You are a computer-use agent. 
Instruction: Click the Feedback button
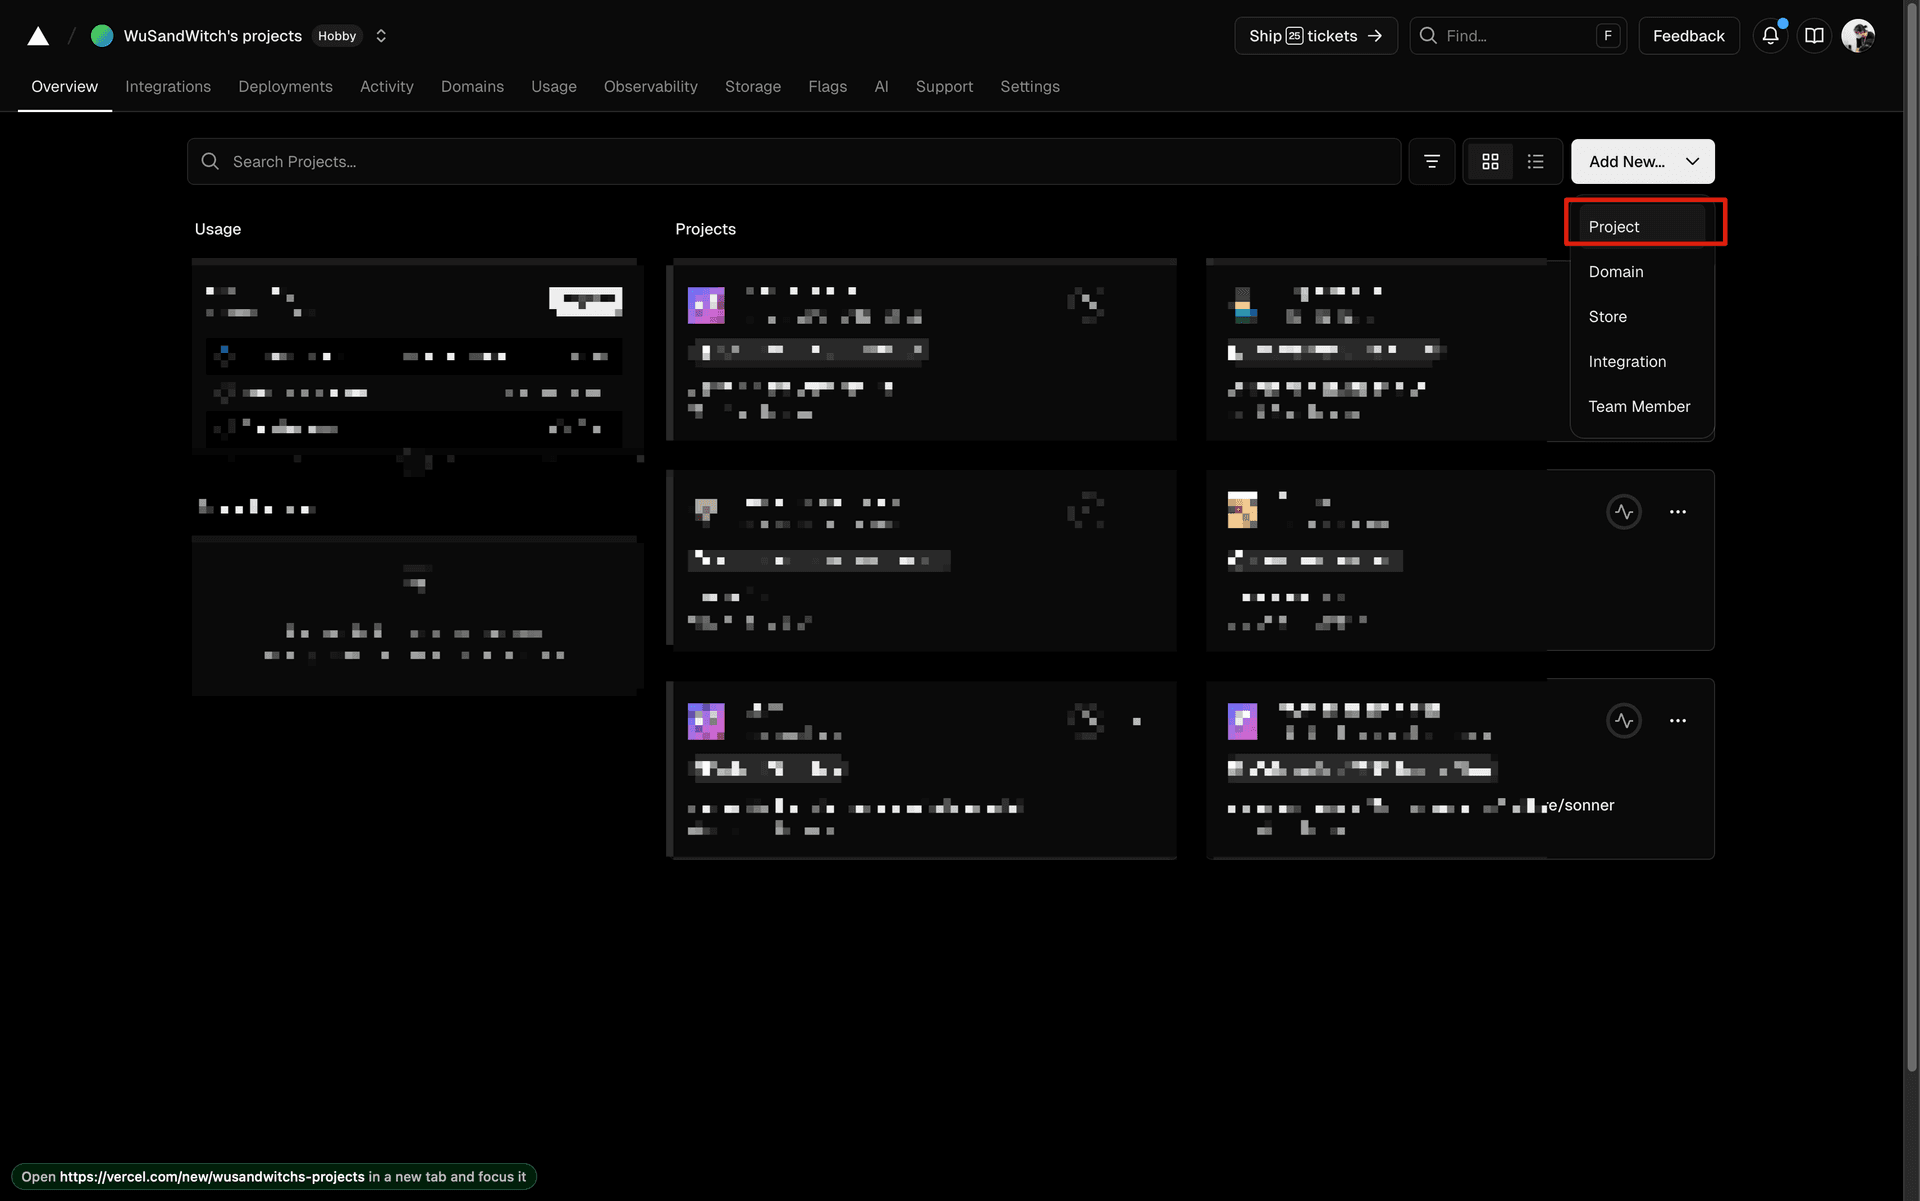[1688, 36]
